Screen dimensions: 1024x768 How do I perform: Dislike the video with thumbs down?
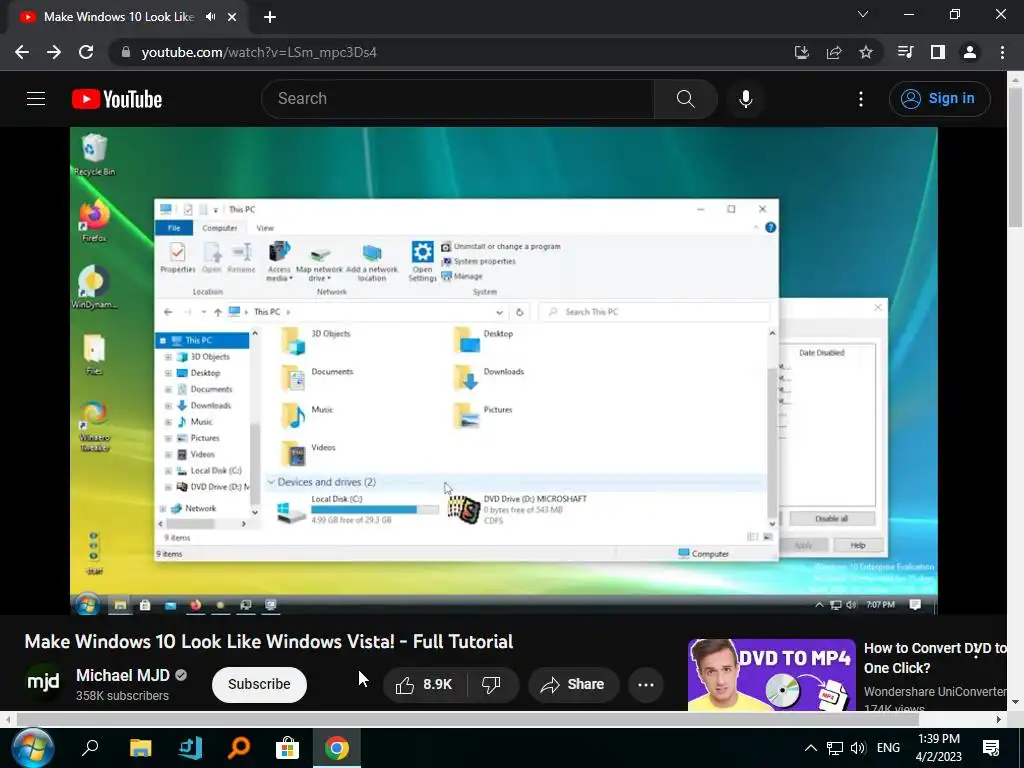pos(492,684)
